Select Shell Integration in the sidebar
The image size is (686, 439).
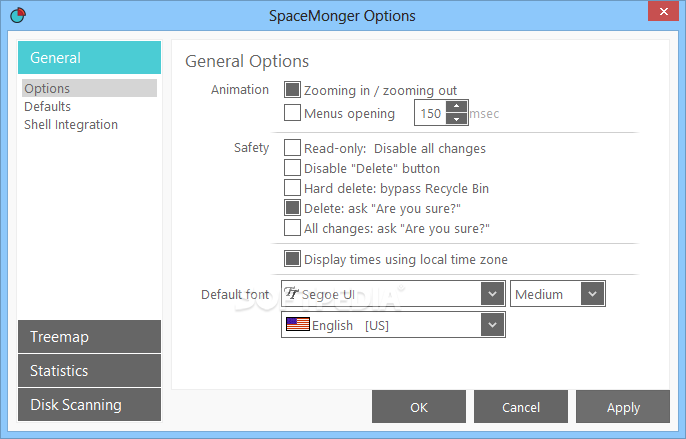click(x=71, y=125)
